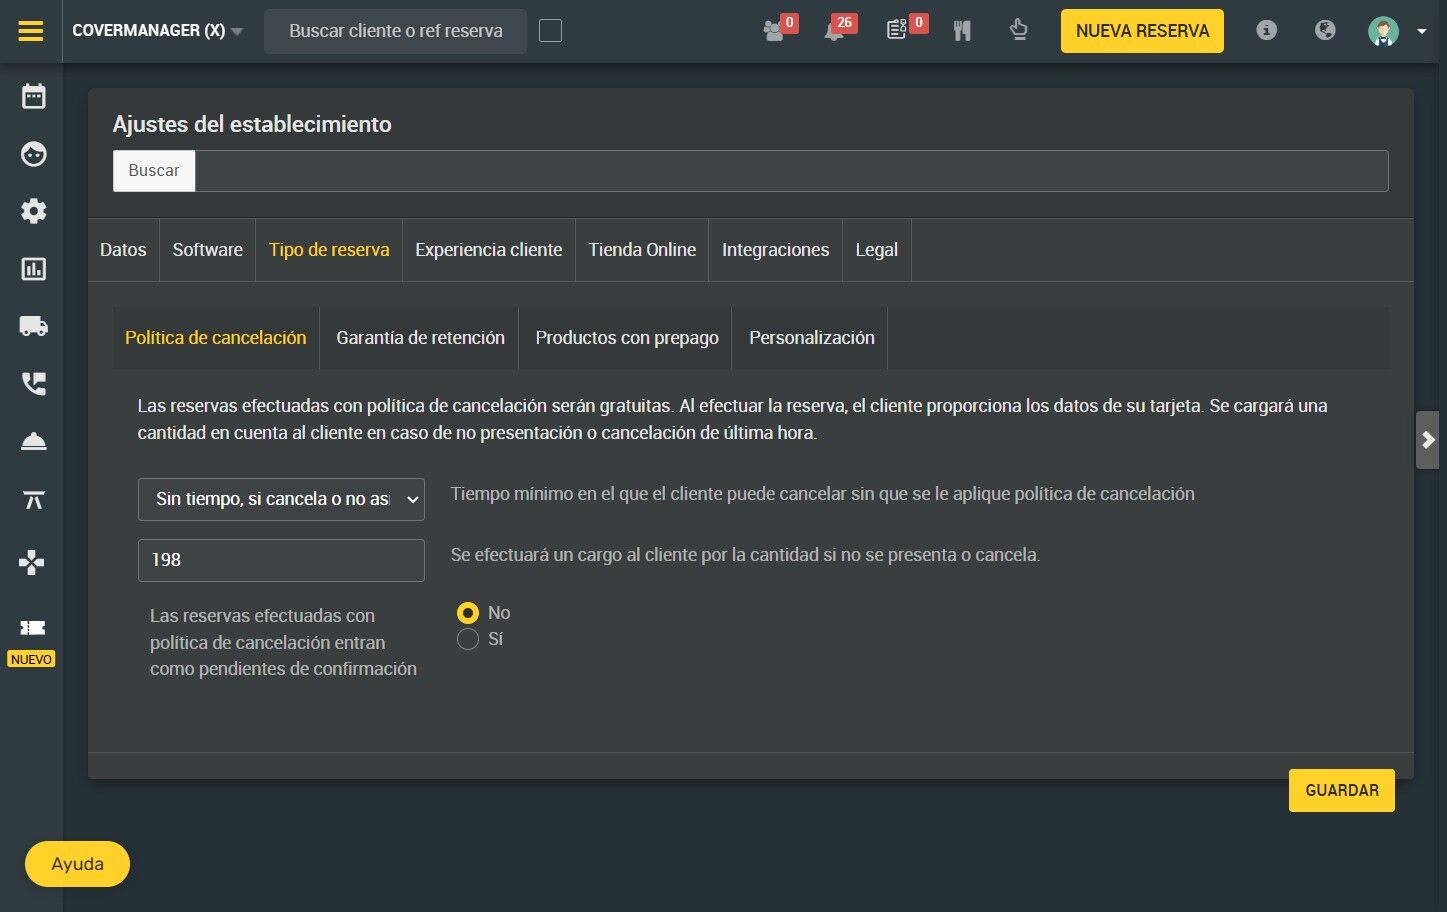Image resolution: width=1447 pixels, height=912 pixels.
Task: Click the GUARDAR button
Action: [1342, 790]
